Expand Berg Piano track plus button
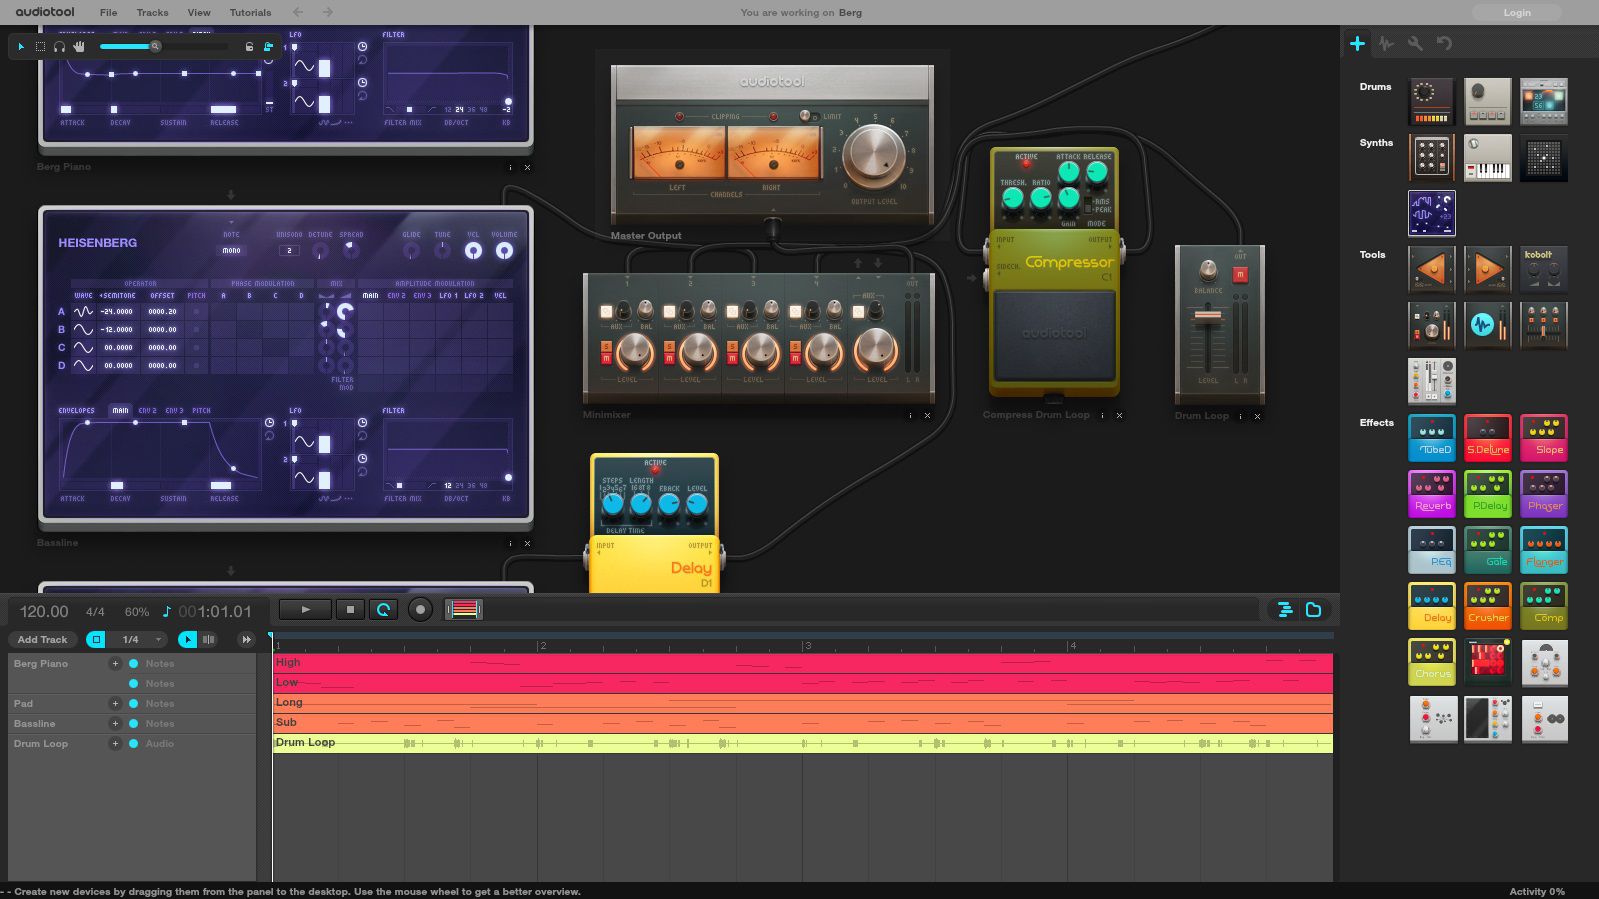This screenshot has width=1599, height=899. tap(115, 663)
